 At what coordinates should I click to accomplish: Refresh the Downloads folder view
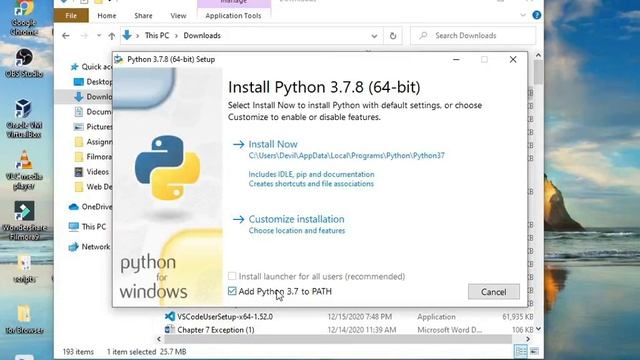coord(393,36)
